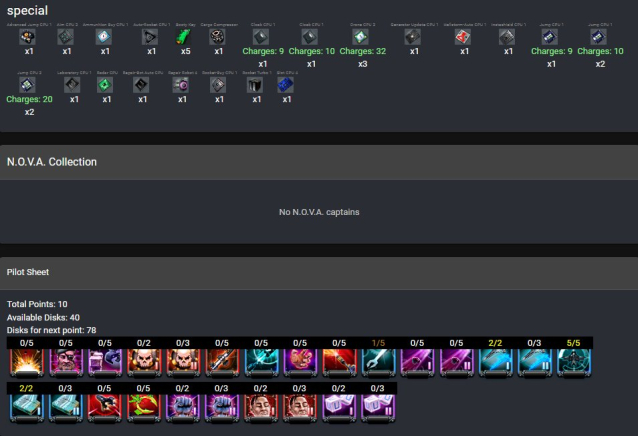Click the green Radar CPU icon
Viewport: 638px width, 436px height.
point(105,85)
